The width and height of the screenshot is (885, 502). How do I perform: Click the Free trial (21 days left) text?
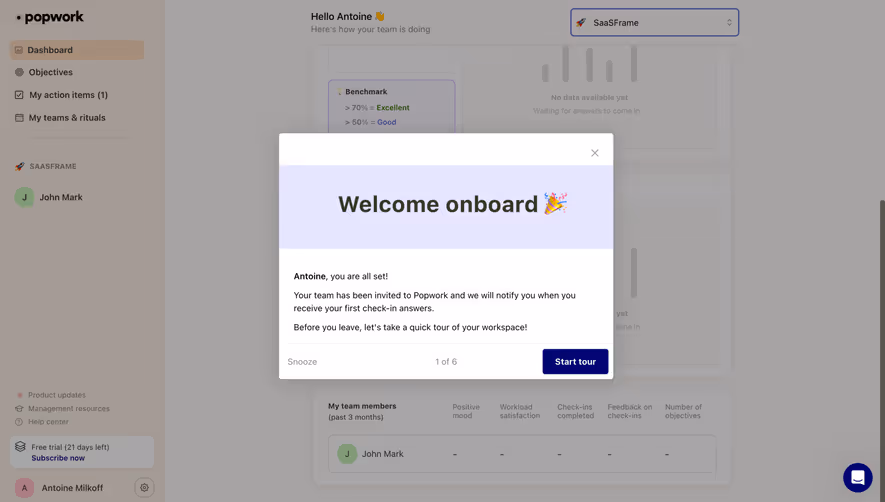pyautogui.click(x=70, y=447)
